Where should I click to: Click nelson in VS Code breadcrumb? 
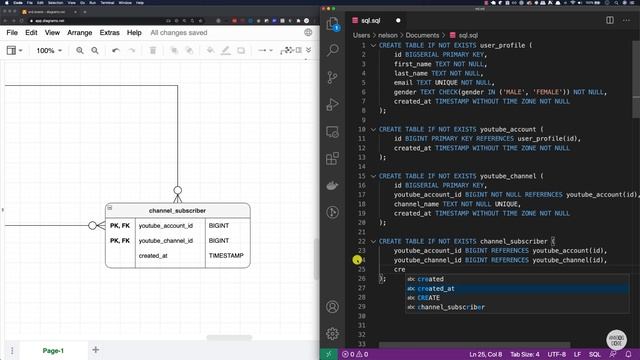coord(387,36)
